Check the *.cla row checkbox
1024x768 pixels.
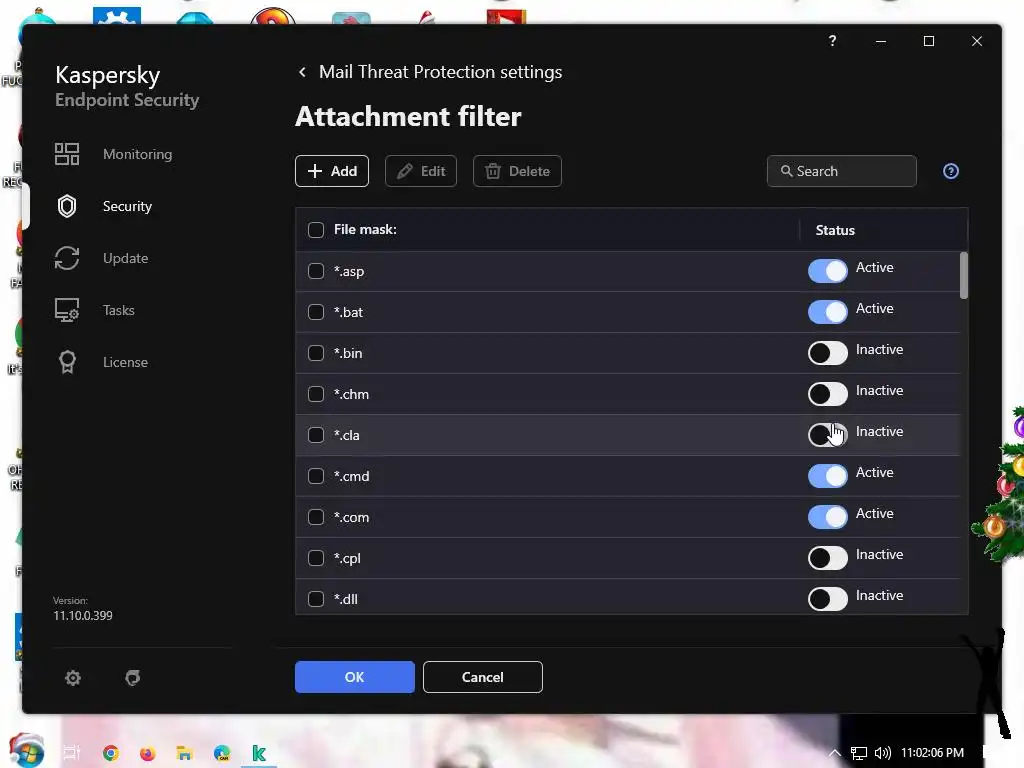coord(316,435)
